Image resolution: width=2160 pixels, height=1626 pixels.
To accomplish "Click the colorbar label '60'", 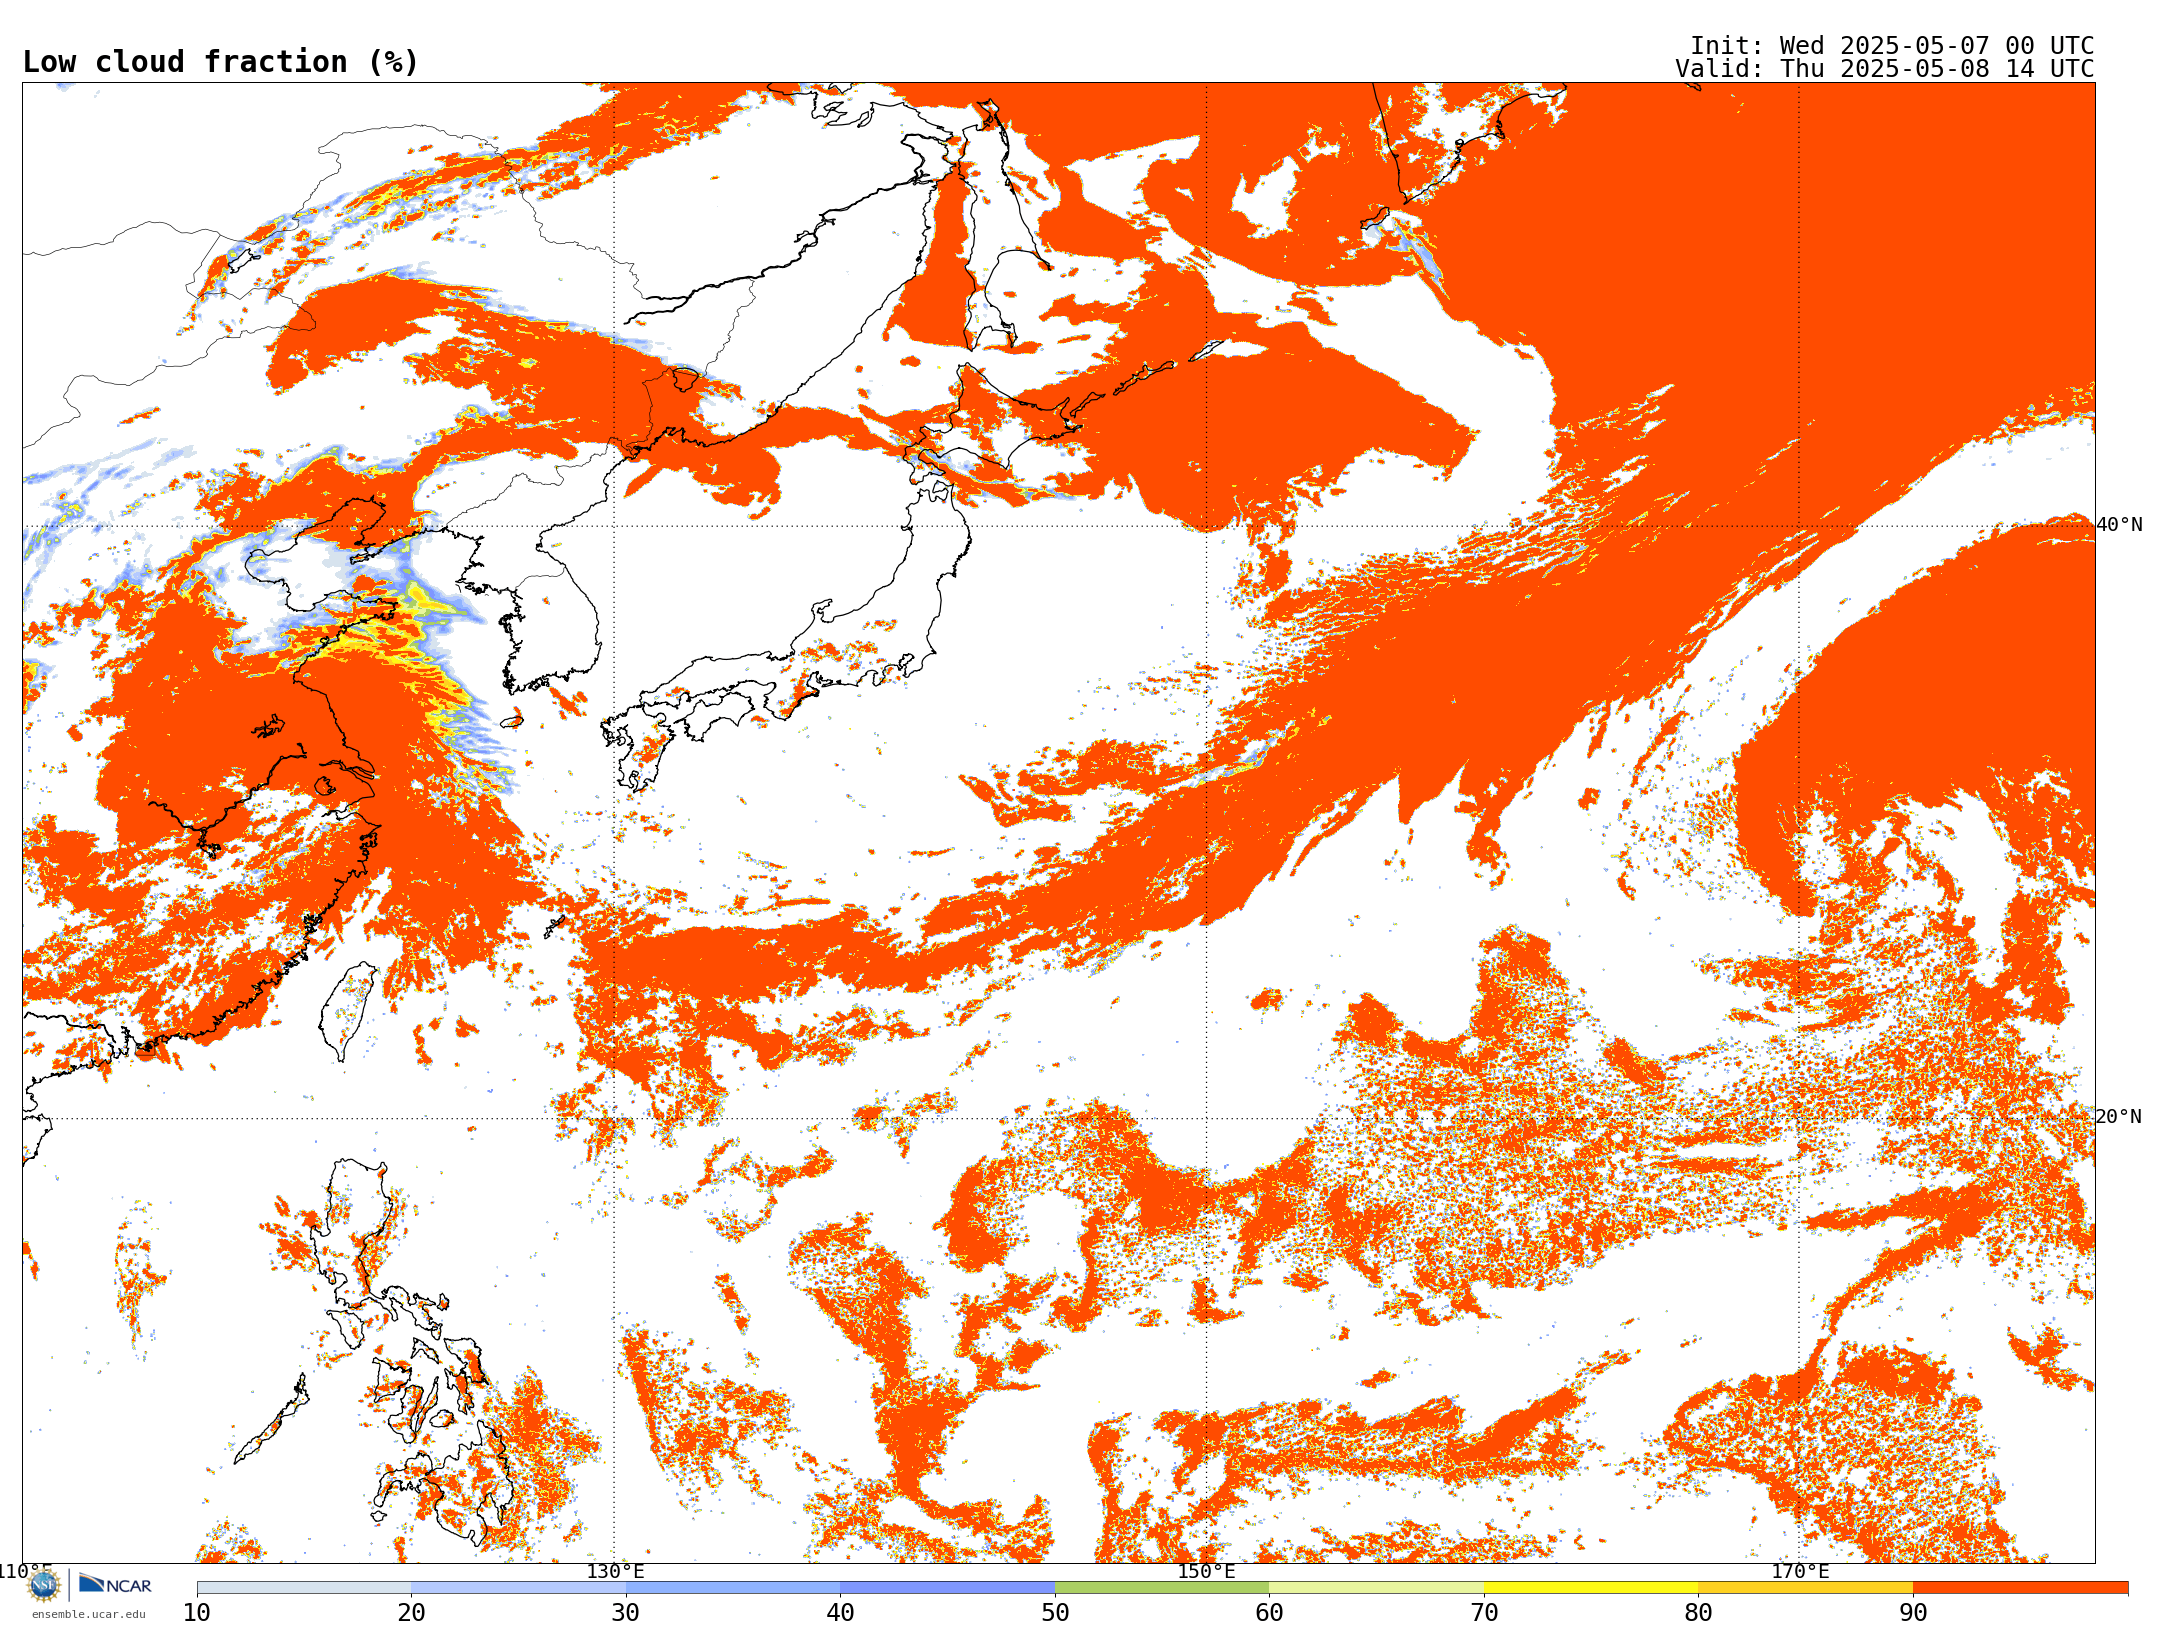I will tap(1269, 1612).
